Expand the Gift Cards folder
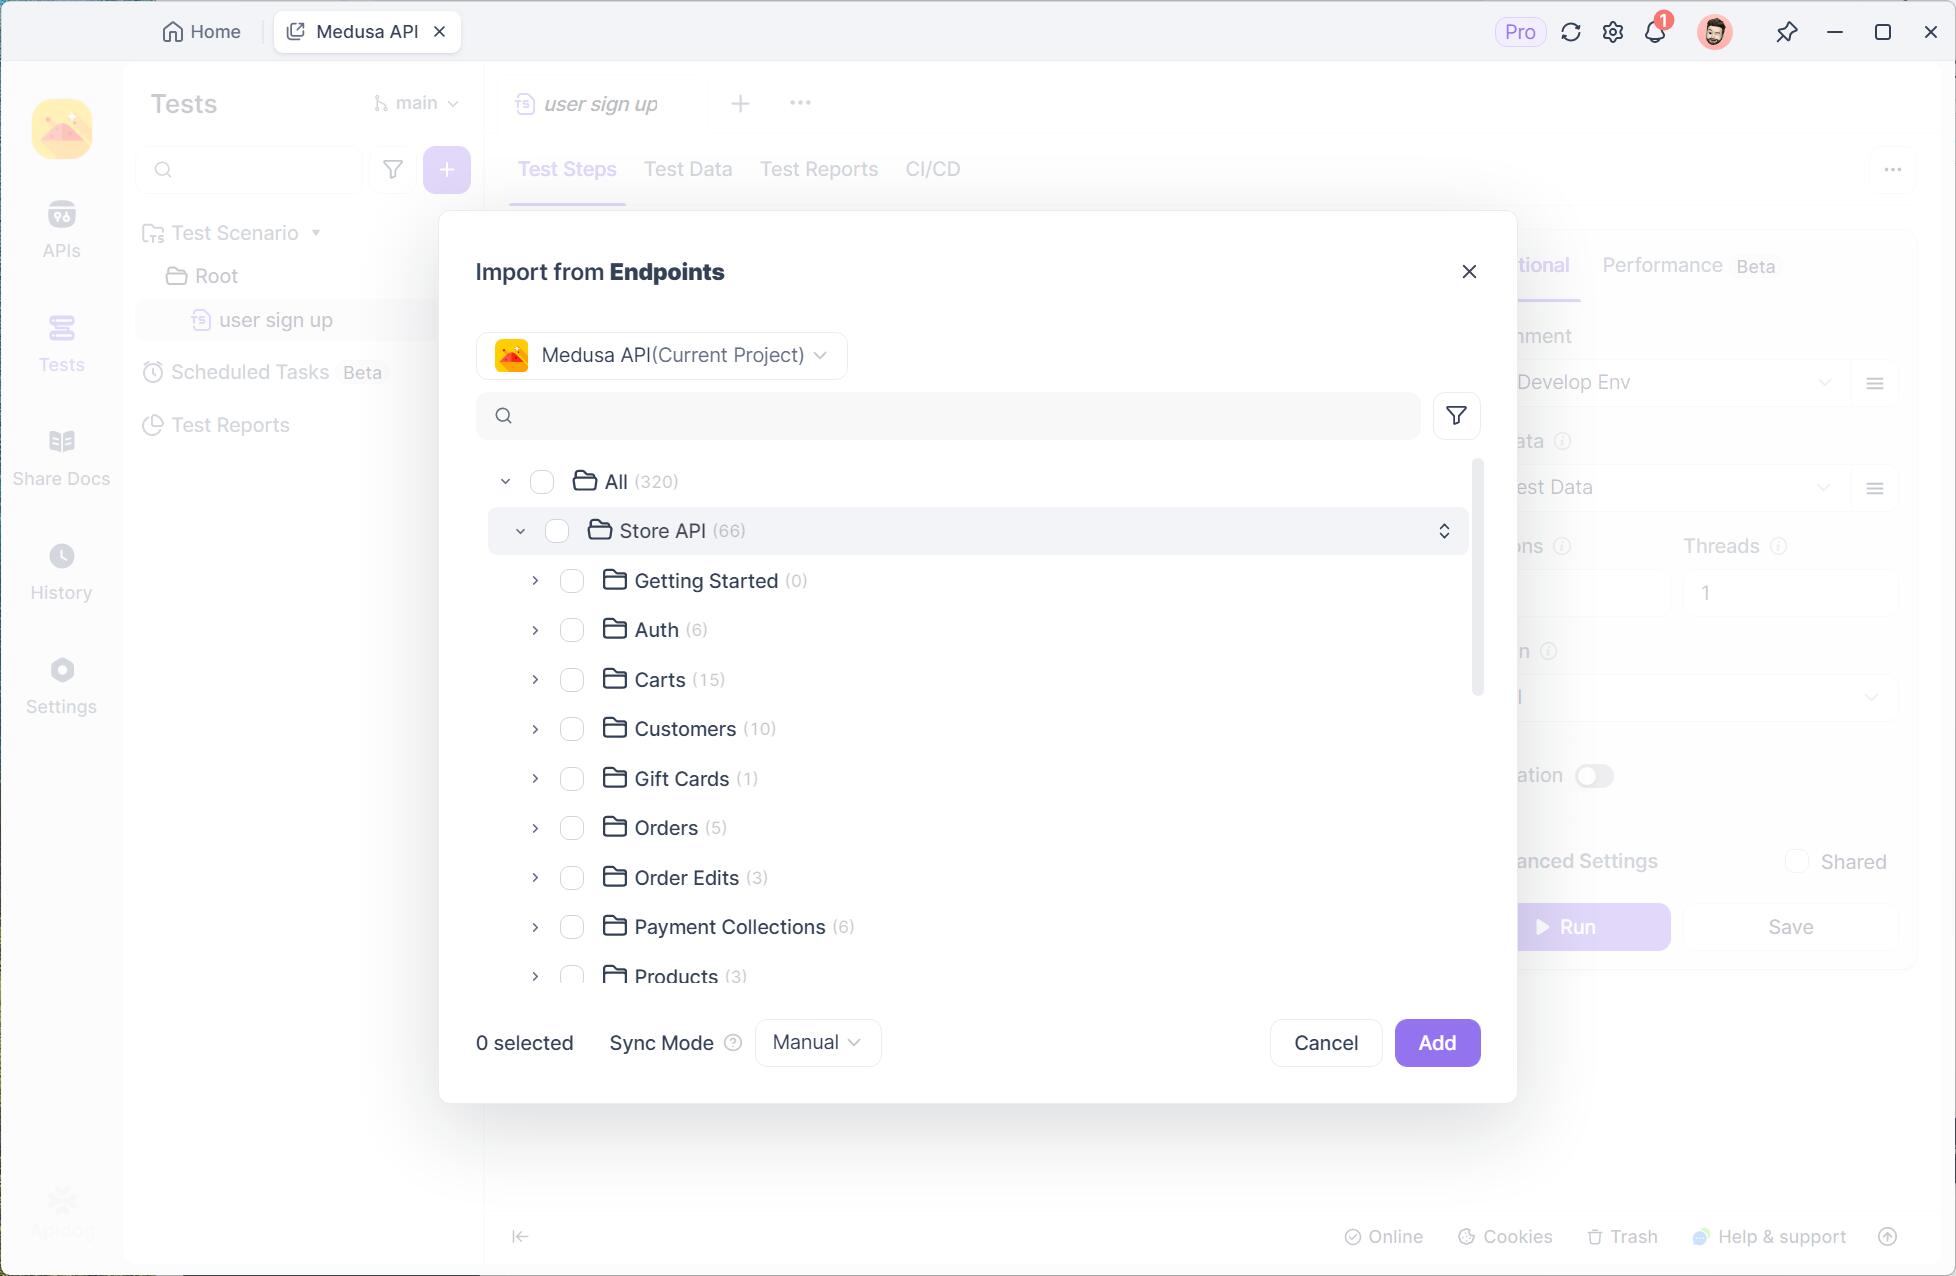1956x1276 pixels. pos(535,779)
